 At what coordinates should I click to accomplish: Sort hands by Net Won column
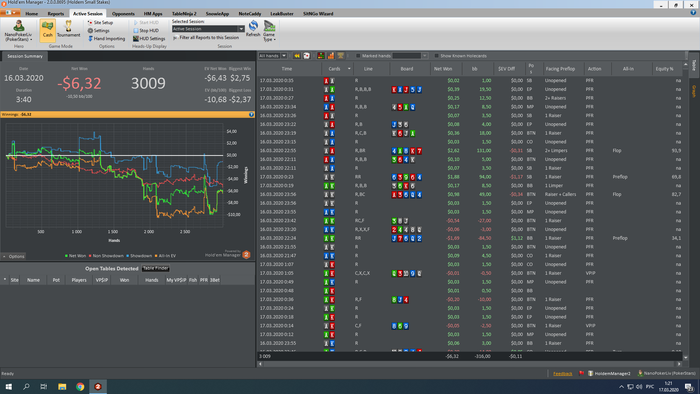[443, 69]
